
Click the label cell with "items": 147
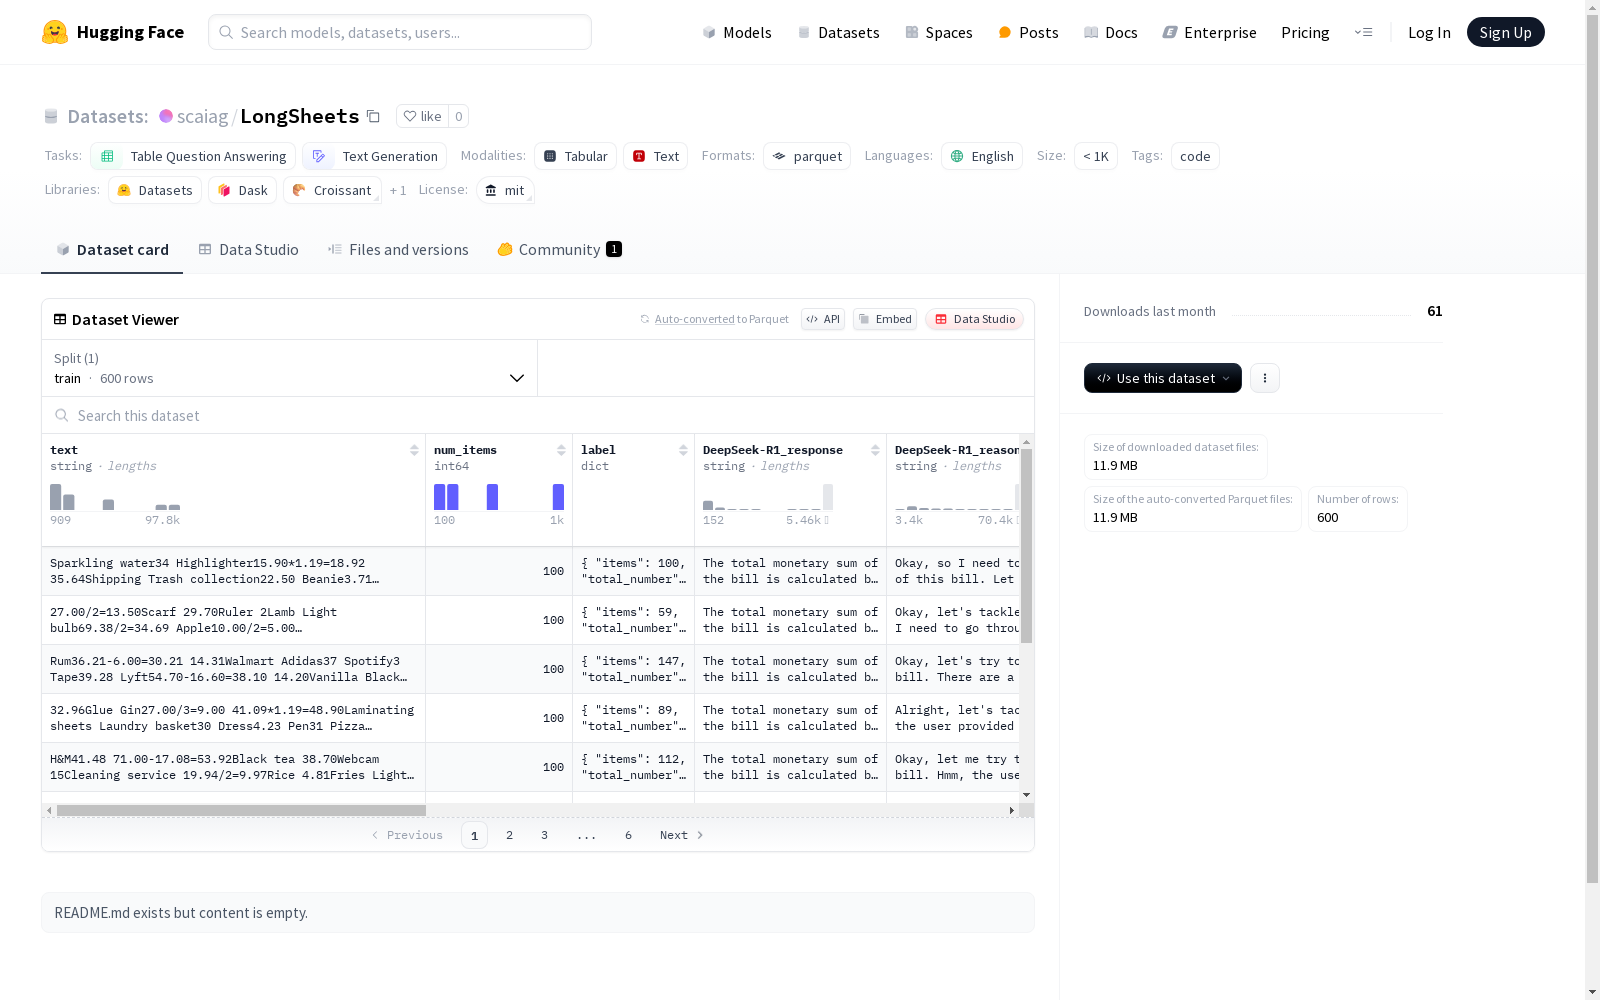(x=634, y=669)
